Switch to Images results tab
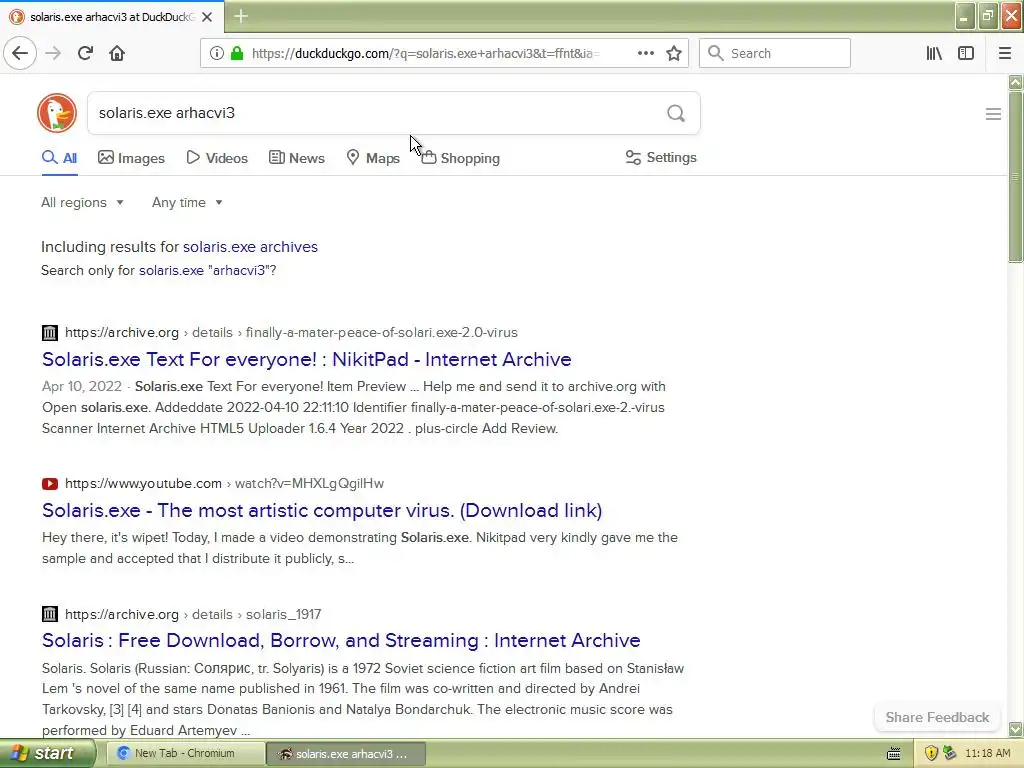This screenshot has height=768, width=1024. (x=131, y=158)
